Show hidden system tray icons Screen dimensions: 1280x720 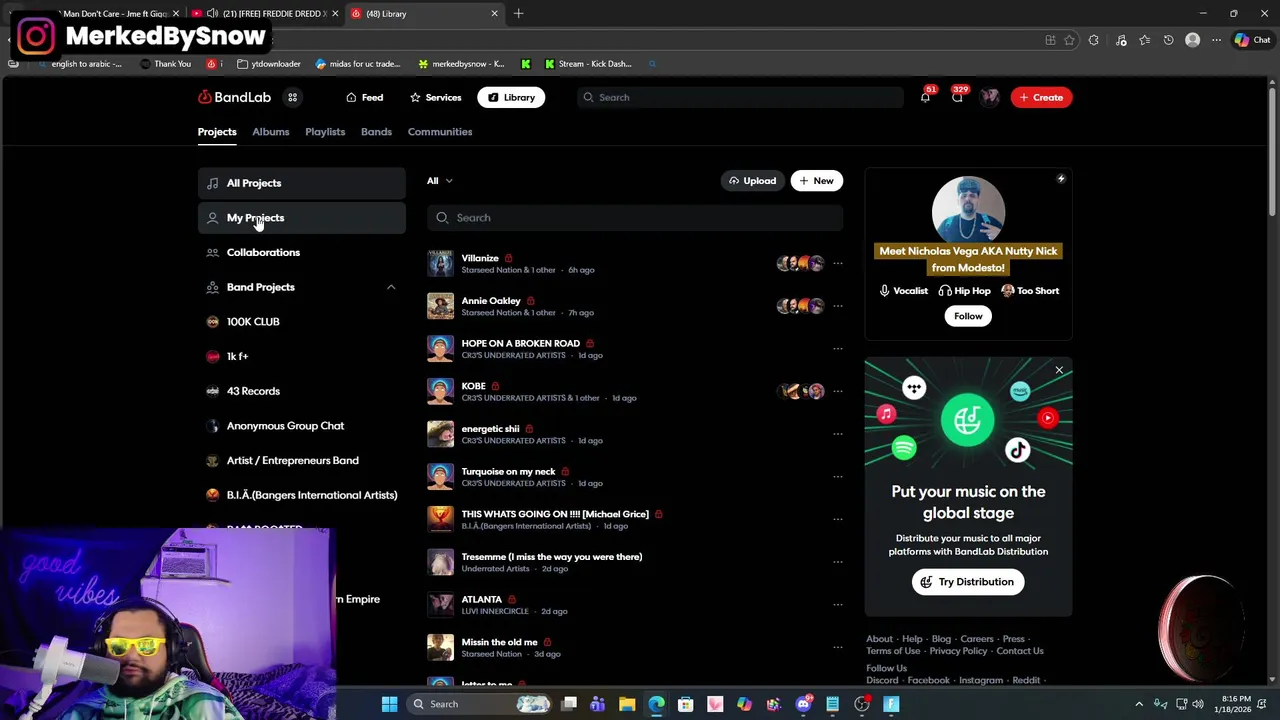coord(1138,704)
